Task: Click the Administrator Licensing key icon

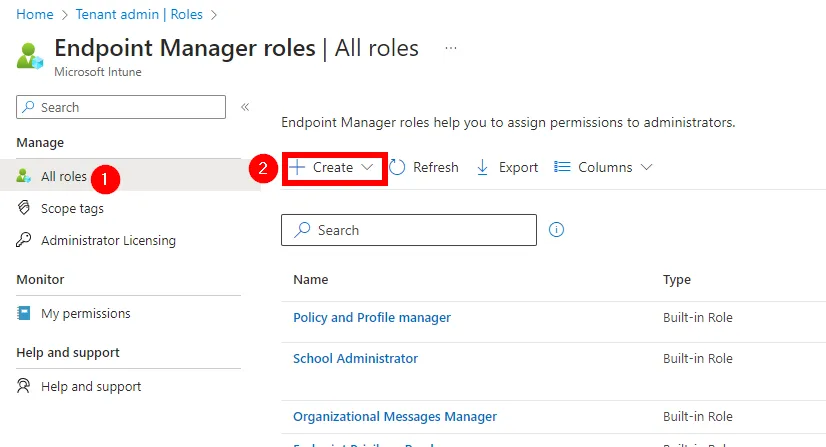Action: [x=24, y=240]
